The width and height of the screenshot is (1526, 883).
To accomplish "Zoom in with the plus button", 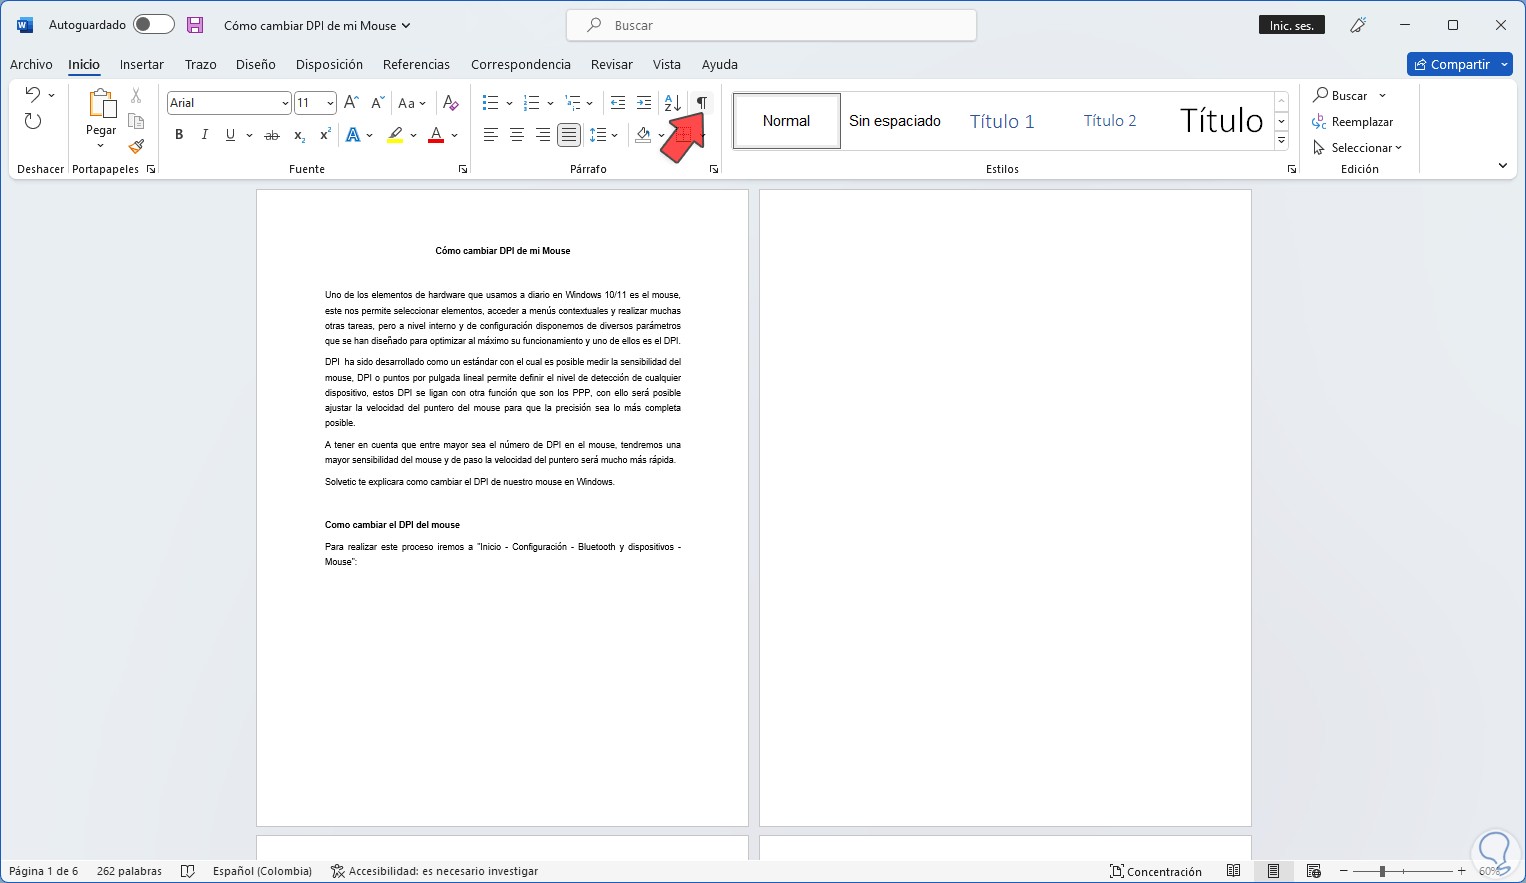I will point(1462,871).
